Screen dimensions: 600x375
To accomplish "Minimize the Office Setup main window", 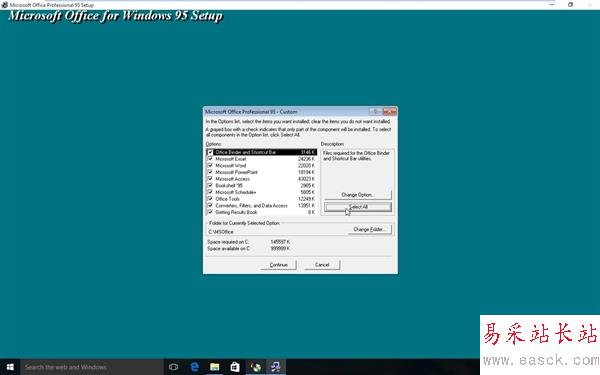I will [552, 5].
